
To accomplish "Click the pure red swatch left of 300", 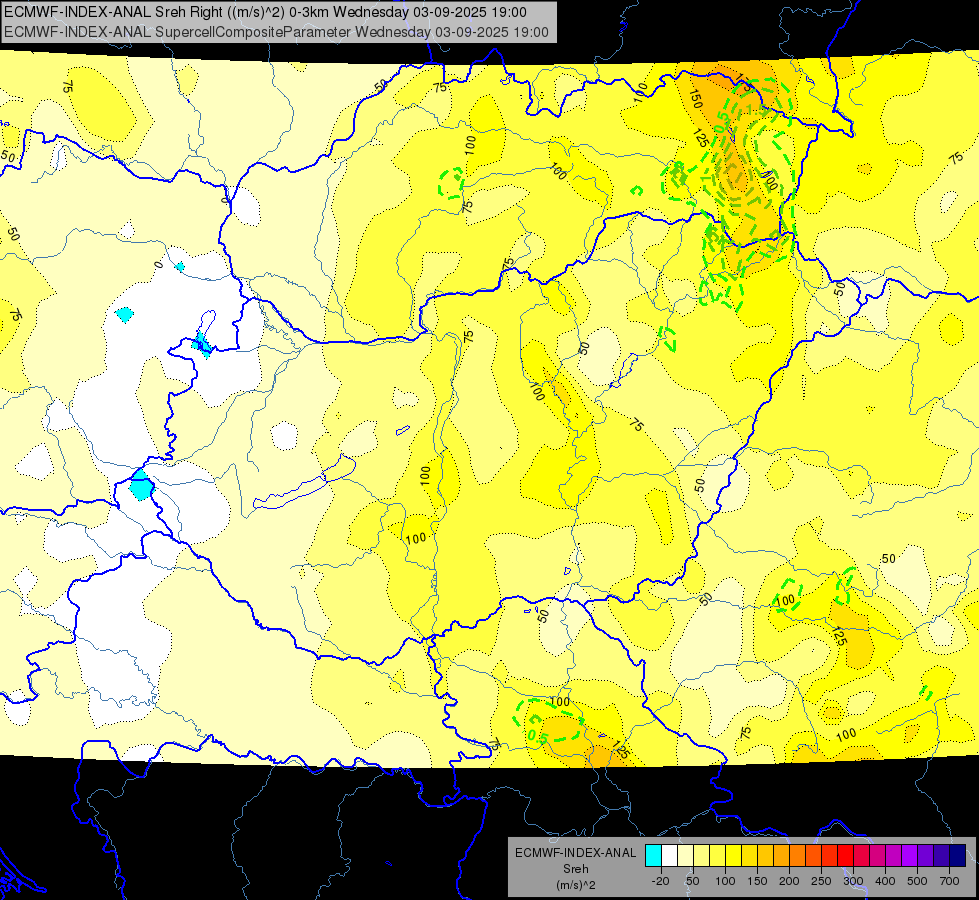I will pyautogui.click(x=845, y=856).
